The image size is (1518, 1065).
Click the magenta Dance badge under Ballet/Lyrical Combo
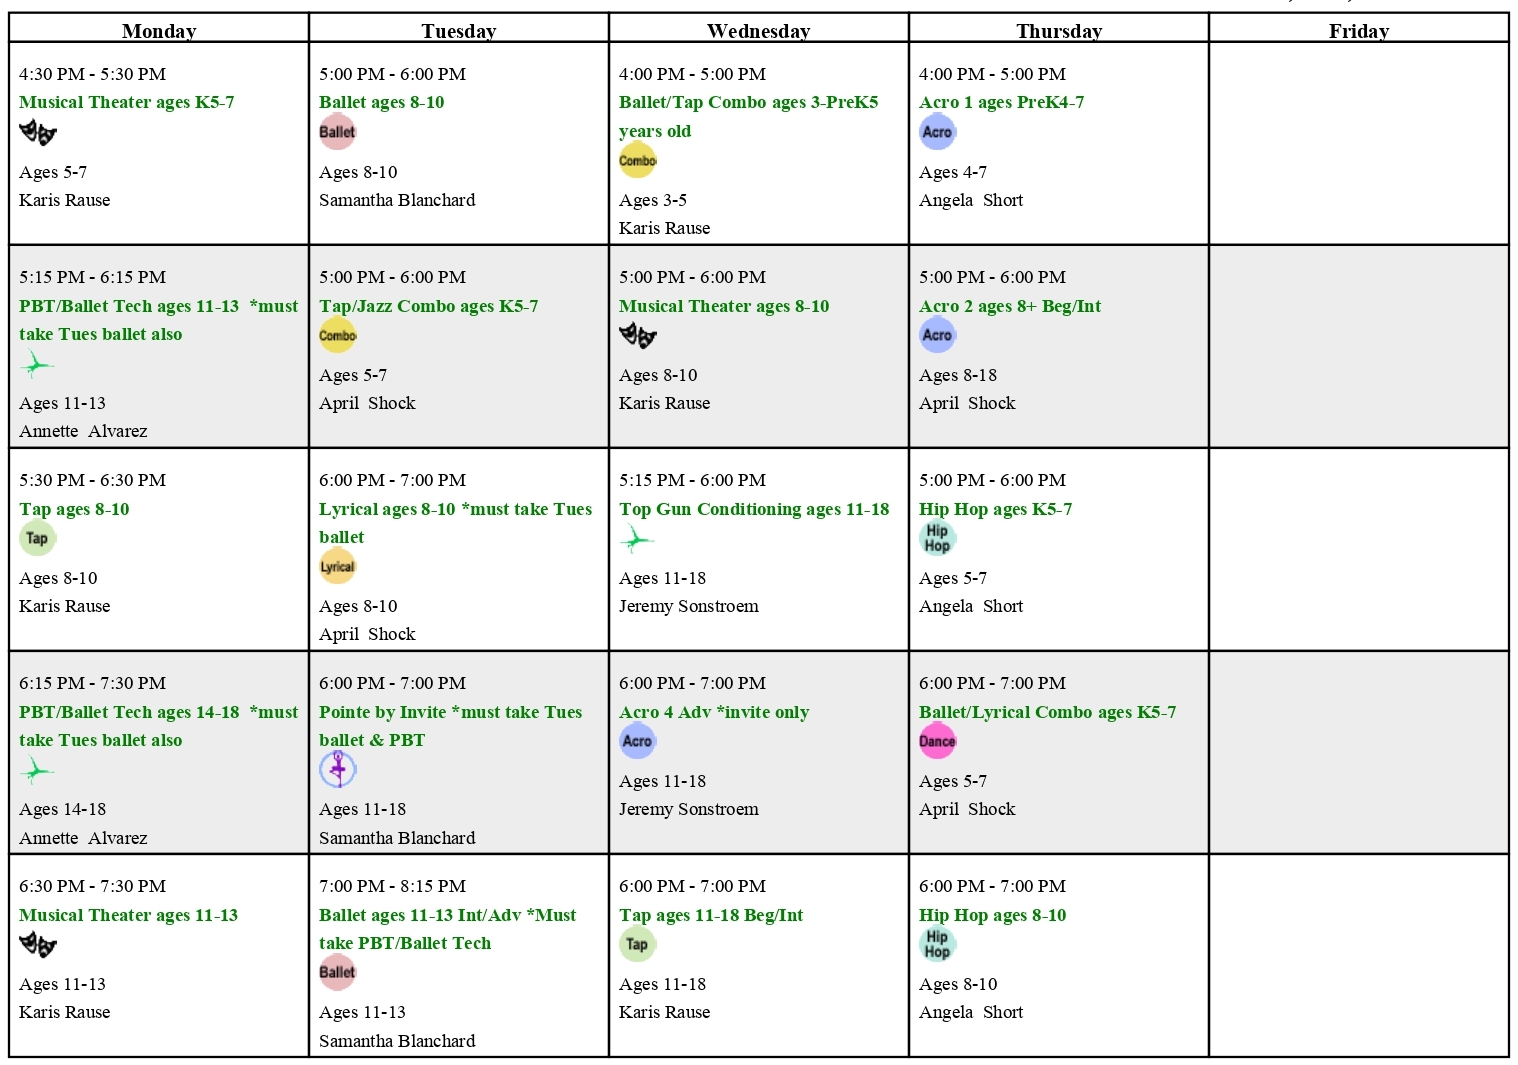(x=937, y=741)
